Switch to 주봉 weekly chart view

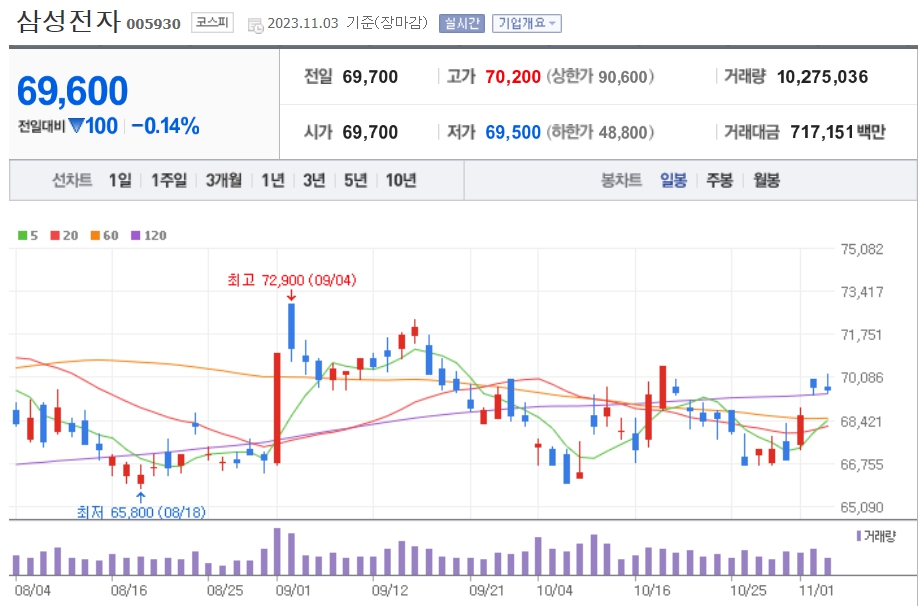coord(719,180)
